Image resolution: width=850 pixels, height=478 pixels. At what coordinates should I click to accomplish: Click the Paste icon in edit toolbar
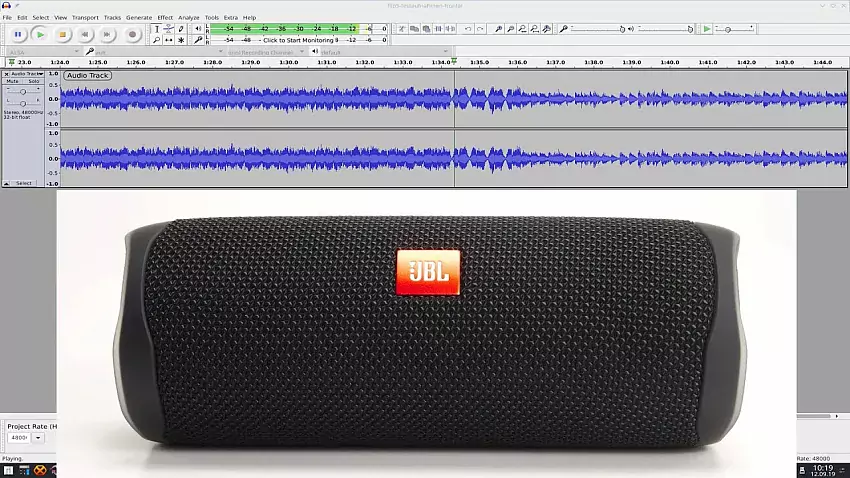tap(427, 29)
